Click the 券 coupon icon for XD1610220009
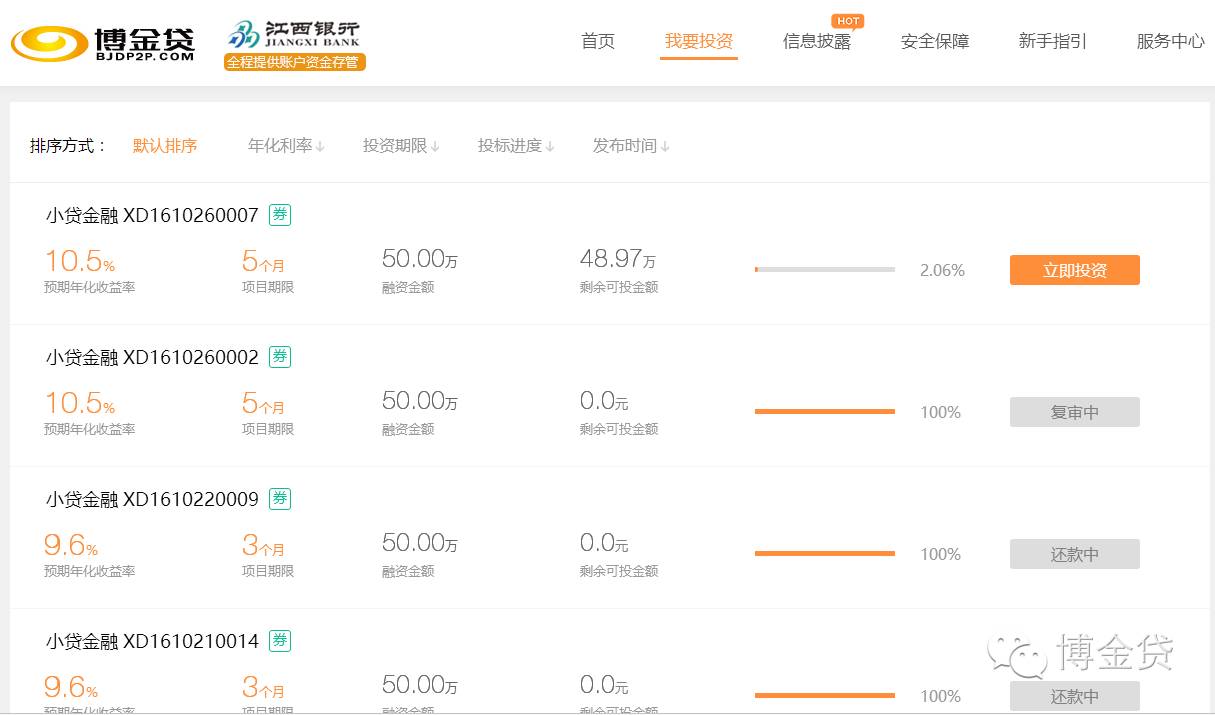Image resolution: width=1215 pixels, height=715 pixels. (280, 498)
